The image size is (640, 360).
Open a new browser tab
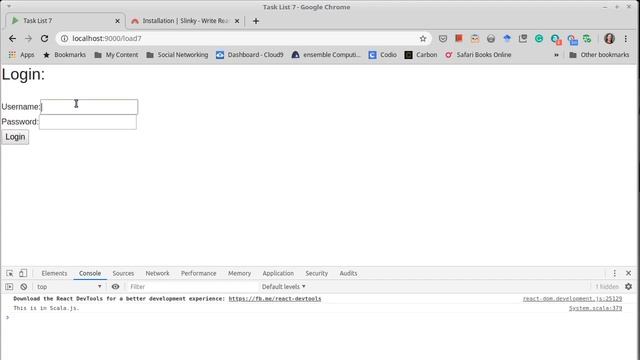click(x=256, y=21)
